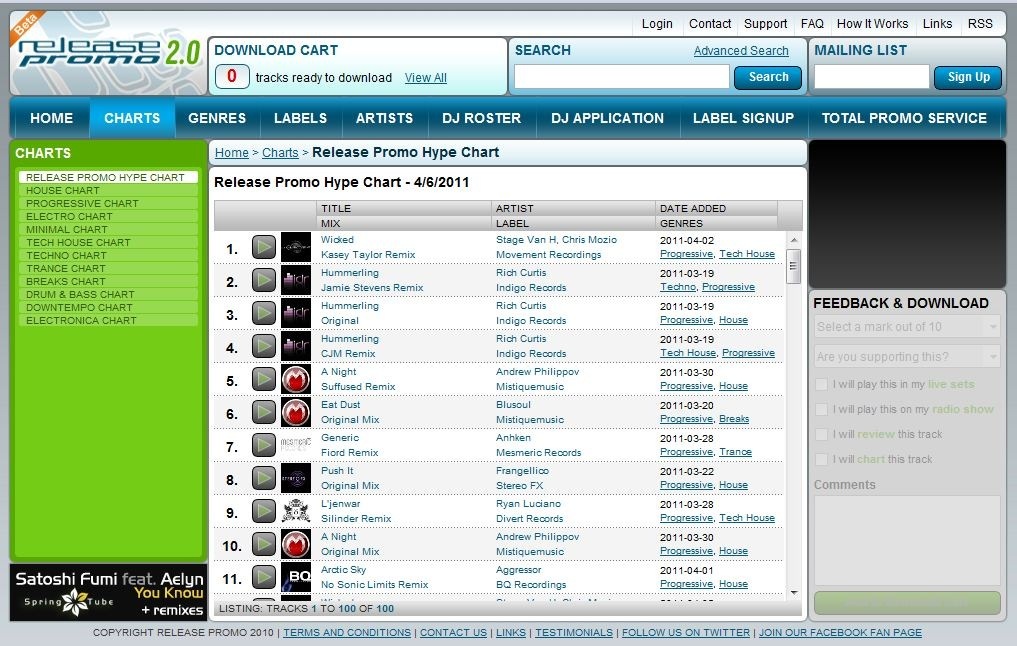Open How It Works link
1017x646 pixels.
point(872,24)
